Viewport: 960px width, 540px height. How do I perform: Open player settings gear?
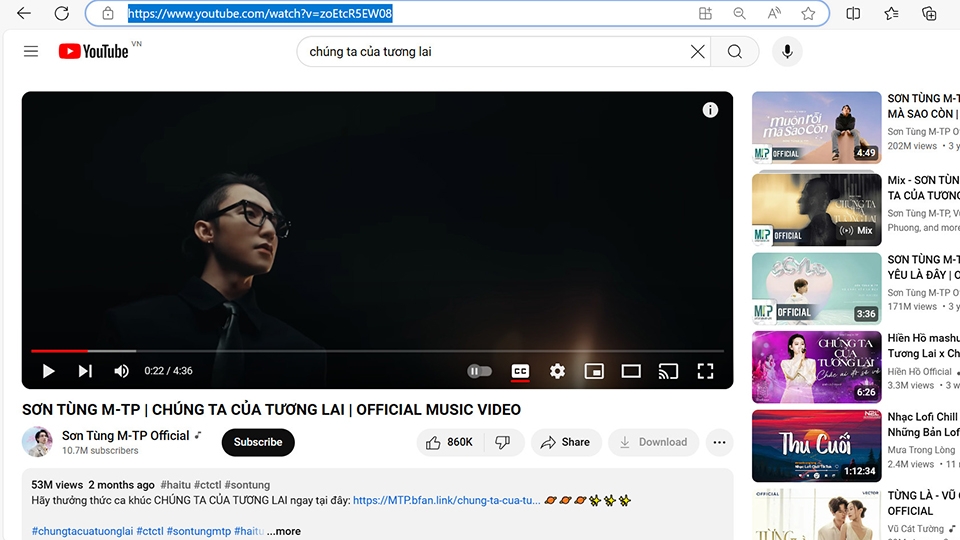557,371
